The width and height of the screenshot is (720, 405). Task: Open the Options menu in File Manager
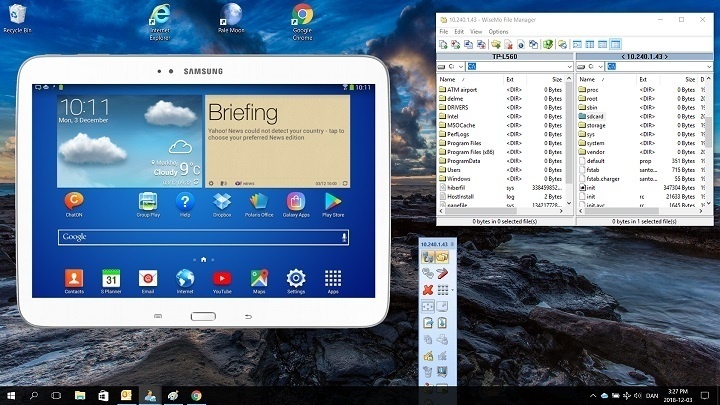coord(498,32)
